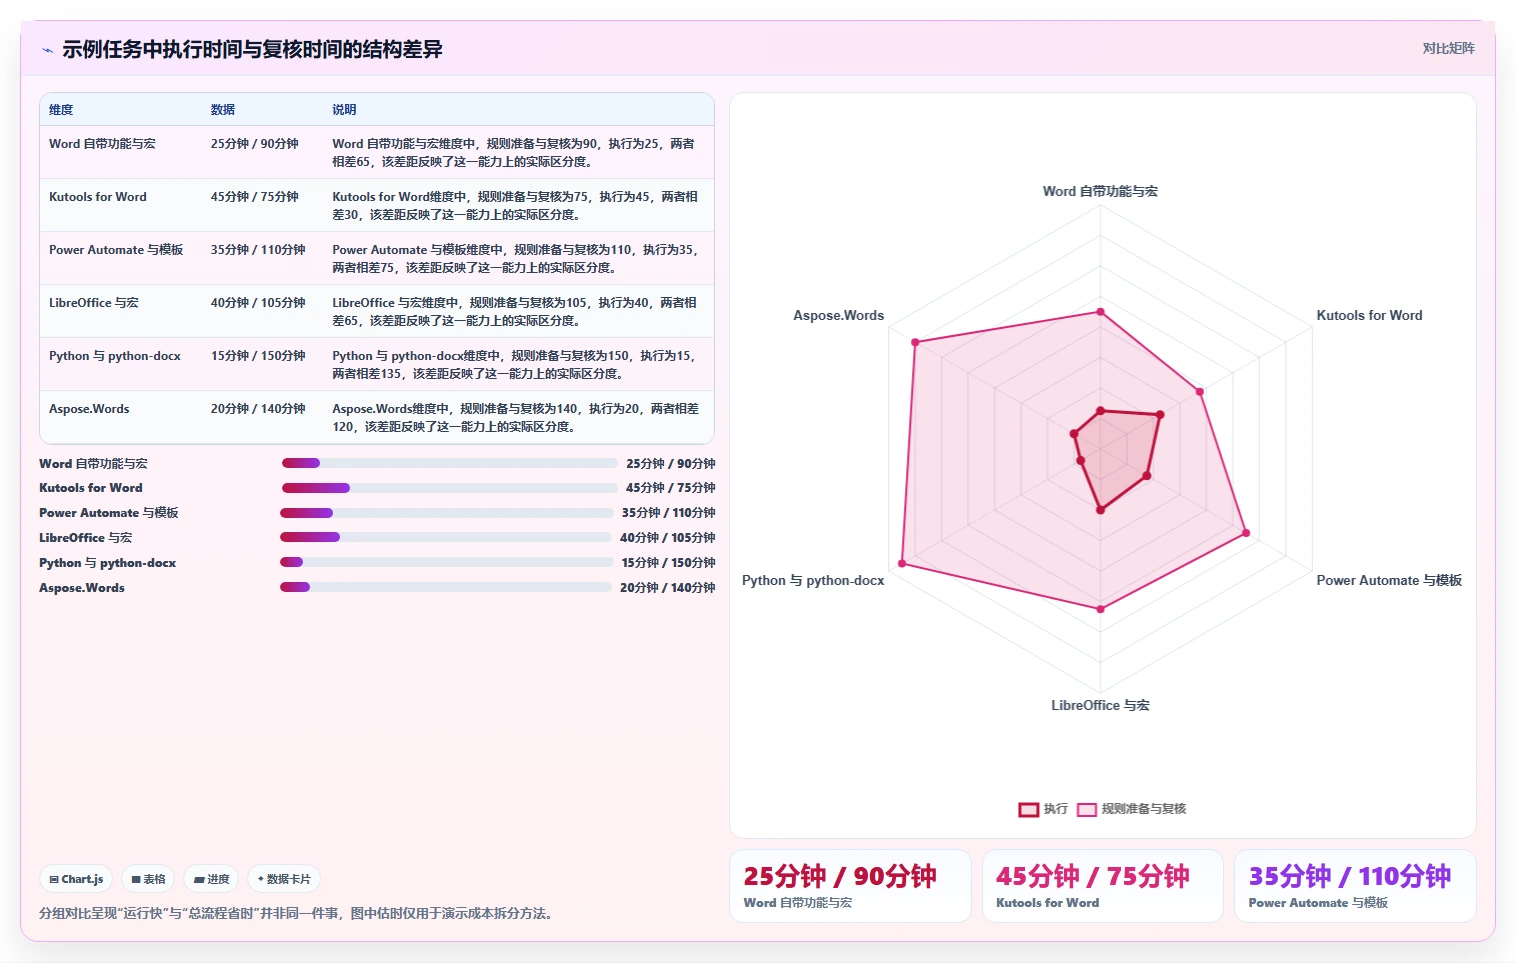The image size is (1516, 963).
Task: Click the page title about 执行时间与复核时间
Action: 252,49
